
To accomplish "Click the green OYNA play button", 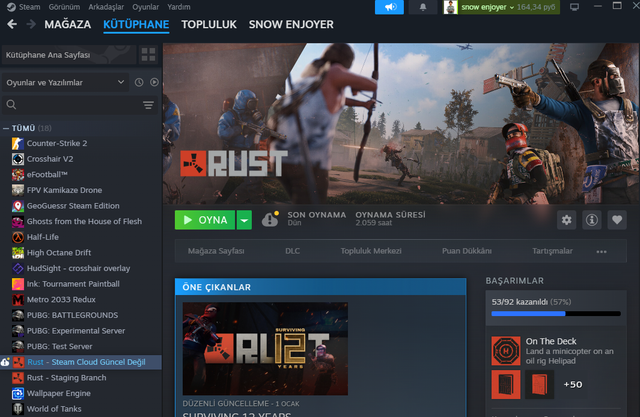I will (205, 220).
